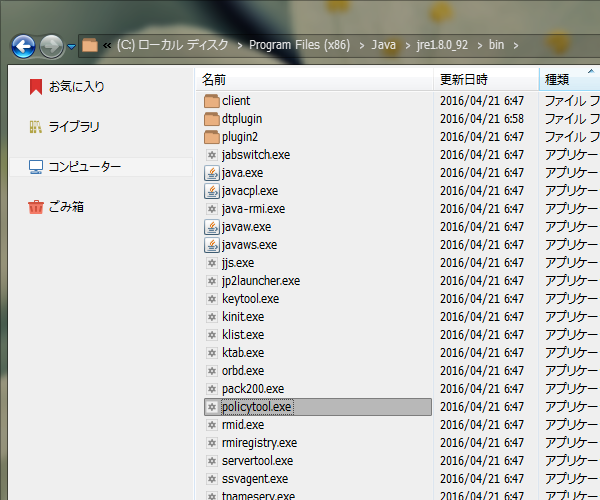This screenshot has width=600, height=500.
Task: Expand arrow after ローカル ディスク breadcrumb
Action: (x=240, y=46)
